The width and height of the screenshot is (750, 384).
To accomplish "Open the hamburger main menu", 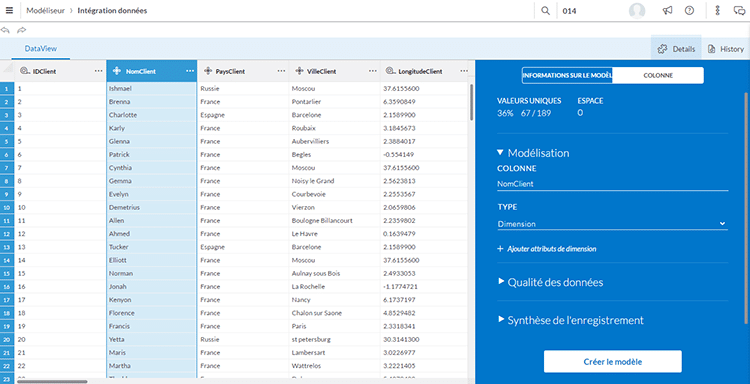I will (x=9, y=11).
